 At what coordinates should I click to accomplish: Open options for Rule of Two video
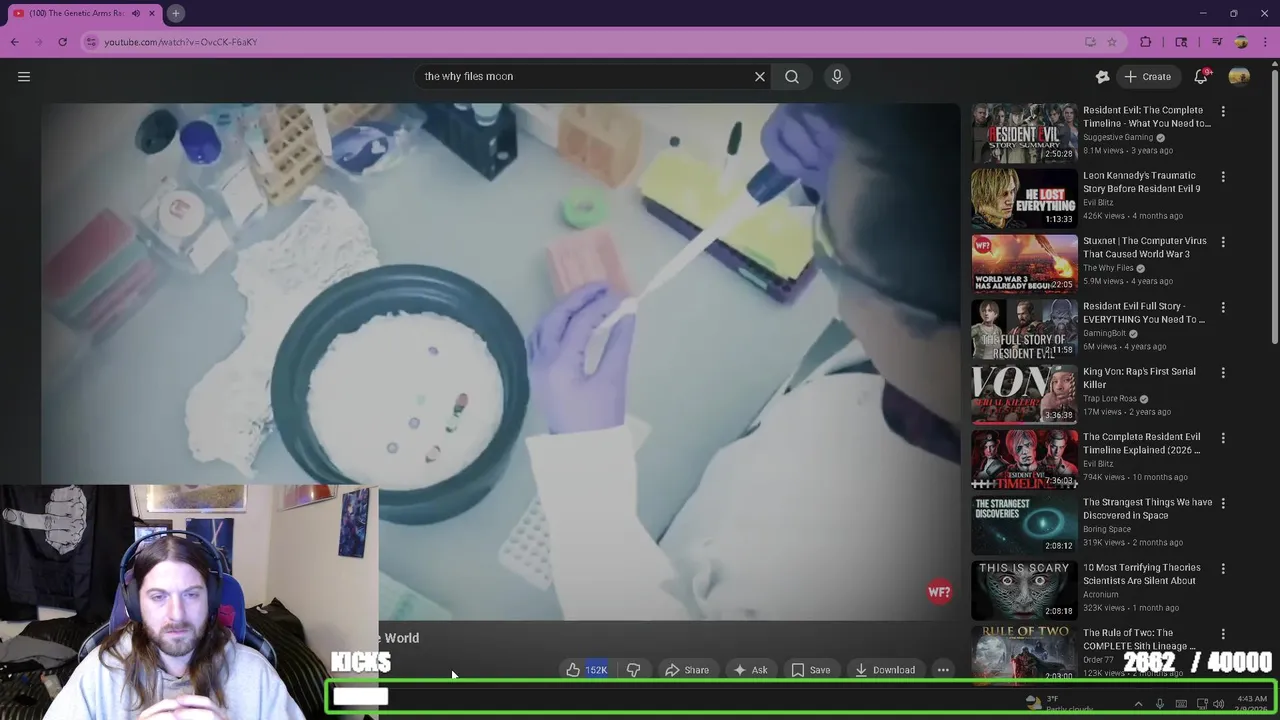tap(1223, 634)
